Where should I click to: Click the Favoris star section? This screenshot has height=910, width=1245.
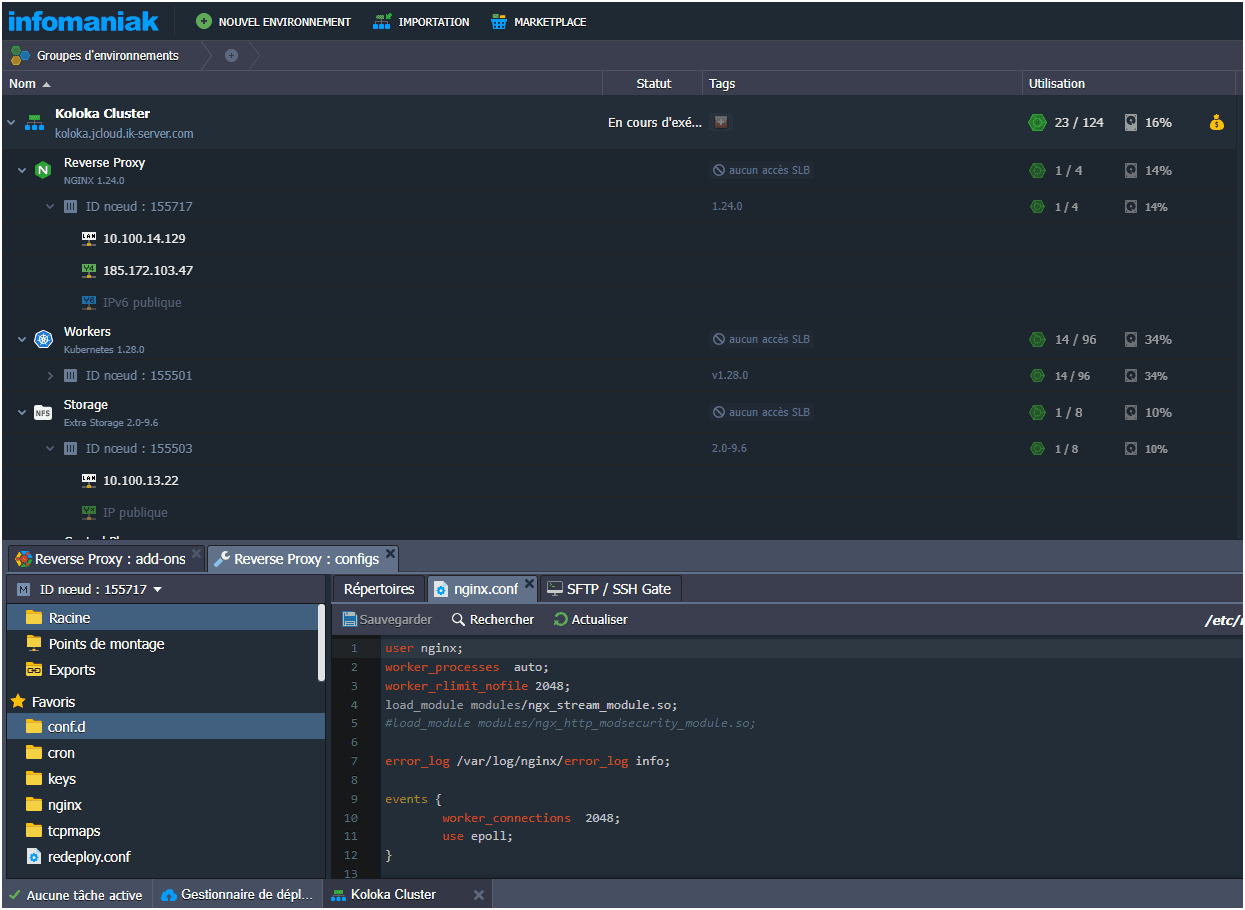(43, 702)
